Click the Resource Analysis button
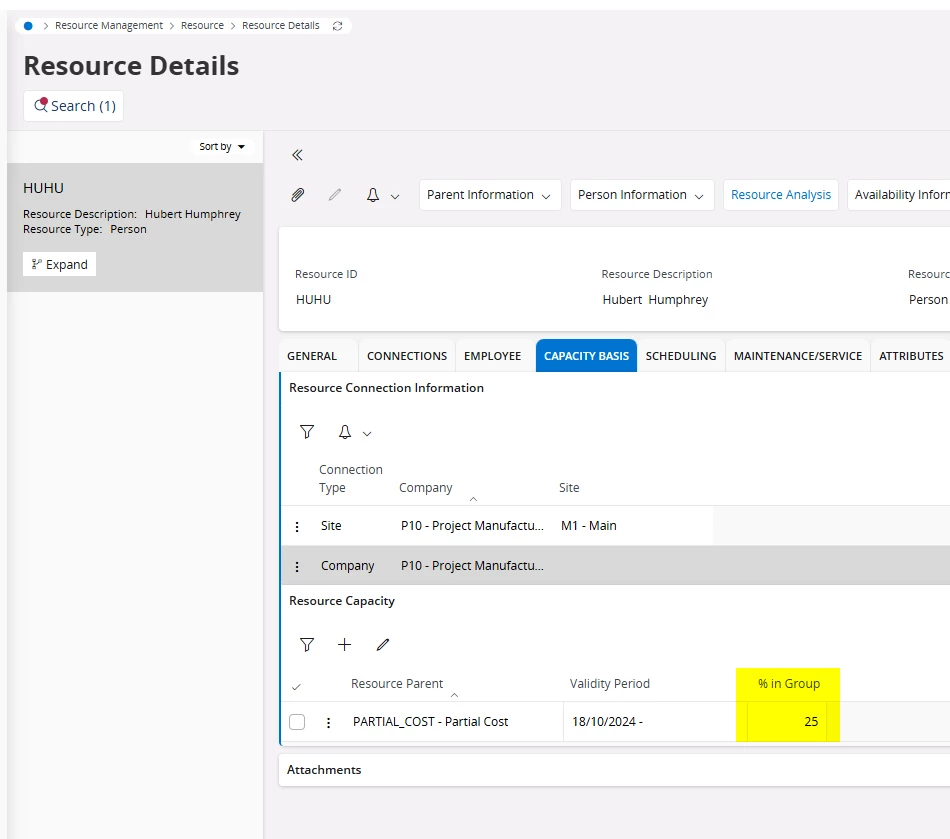Screen dimensions: 950x839 click(x=780, y=195)
